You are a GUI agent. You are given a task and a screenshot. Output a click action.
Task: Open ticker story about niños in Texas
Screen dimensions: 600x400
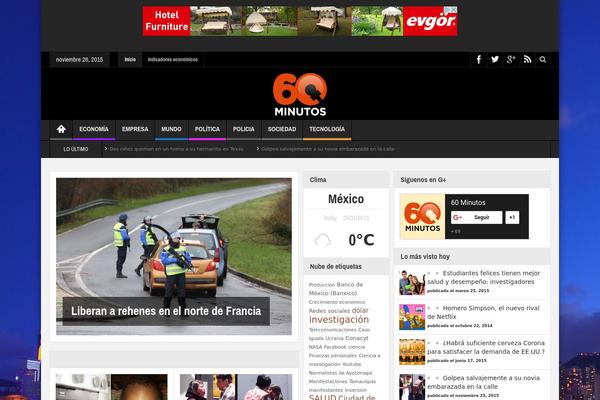coord(176,149)
